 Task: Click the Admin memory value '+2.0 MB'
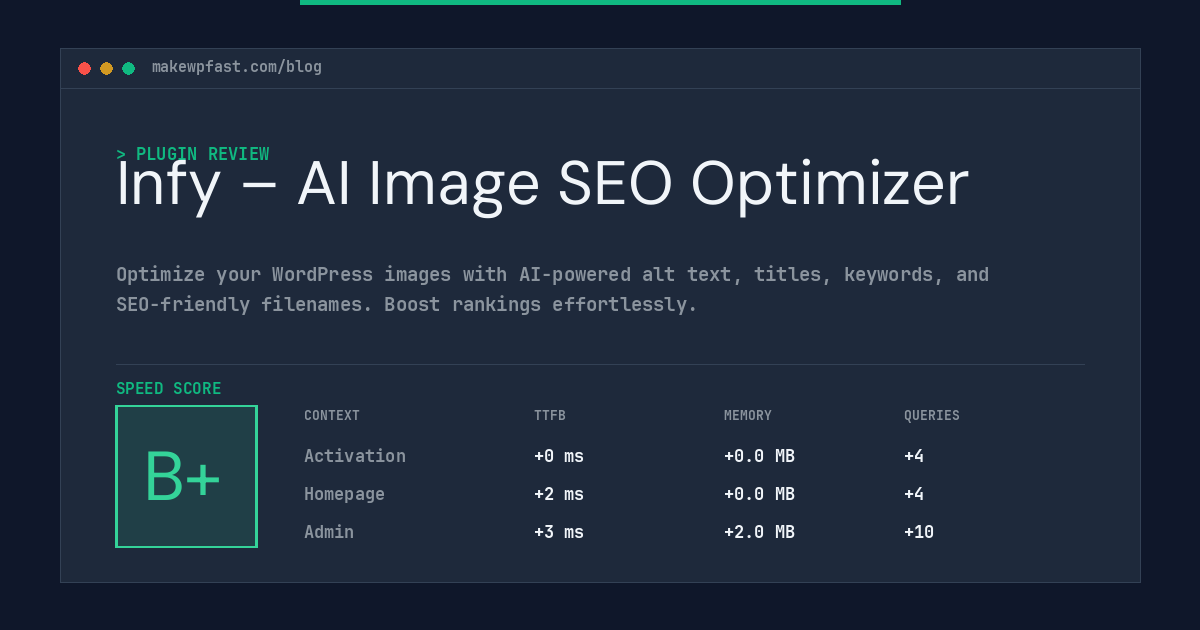[759, 532]
